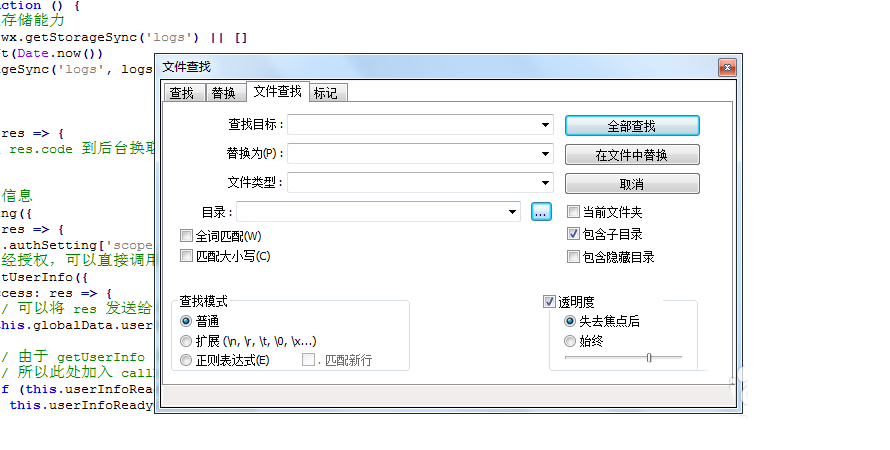Close the 文件查找 dialog window
The height and width of the screenshot is (450, 890).
coord(727,67)
